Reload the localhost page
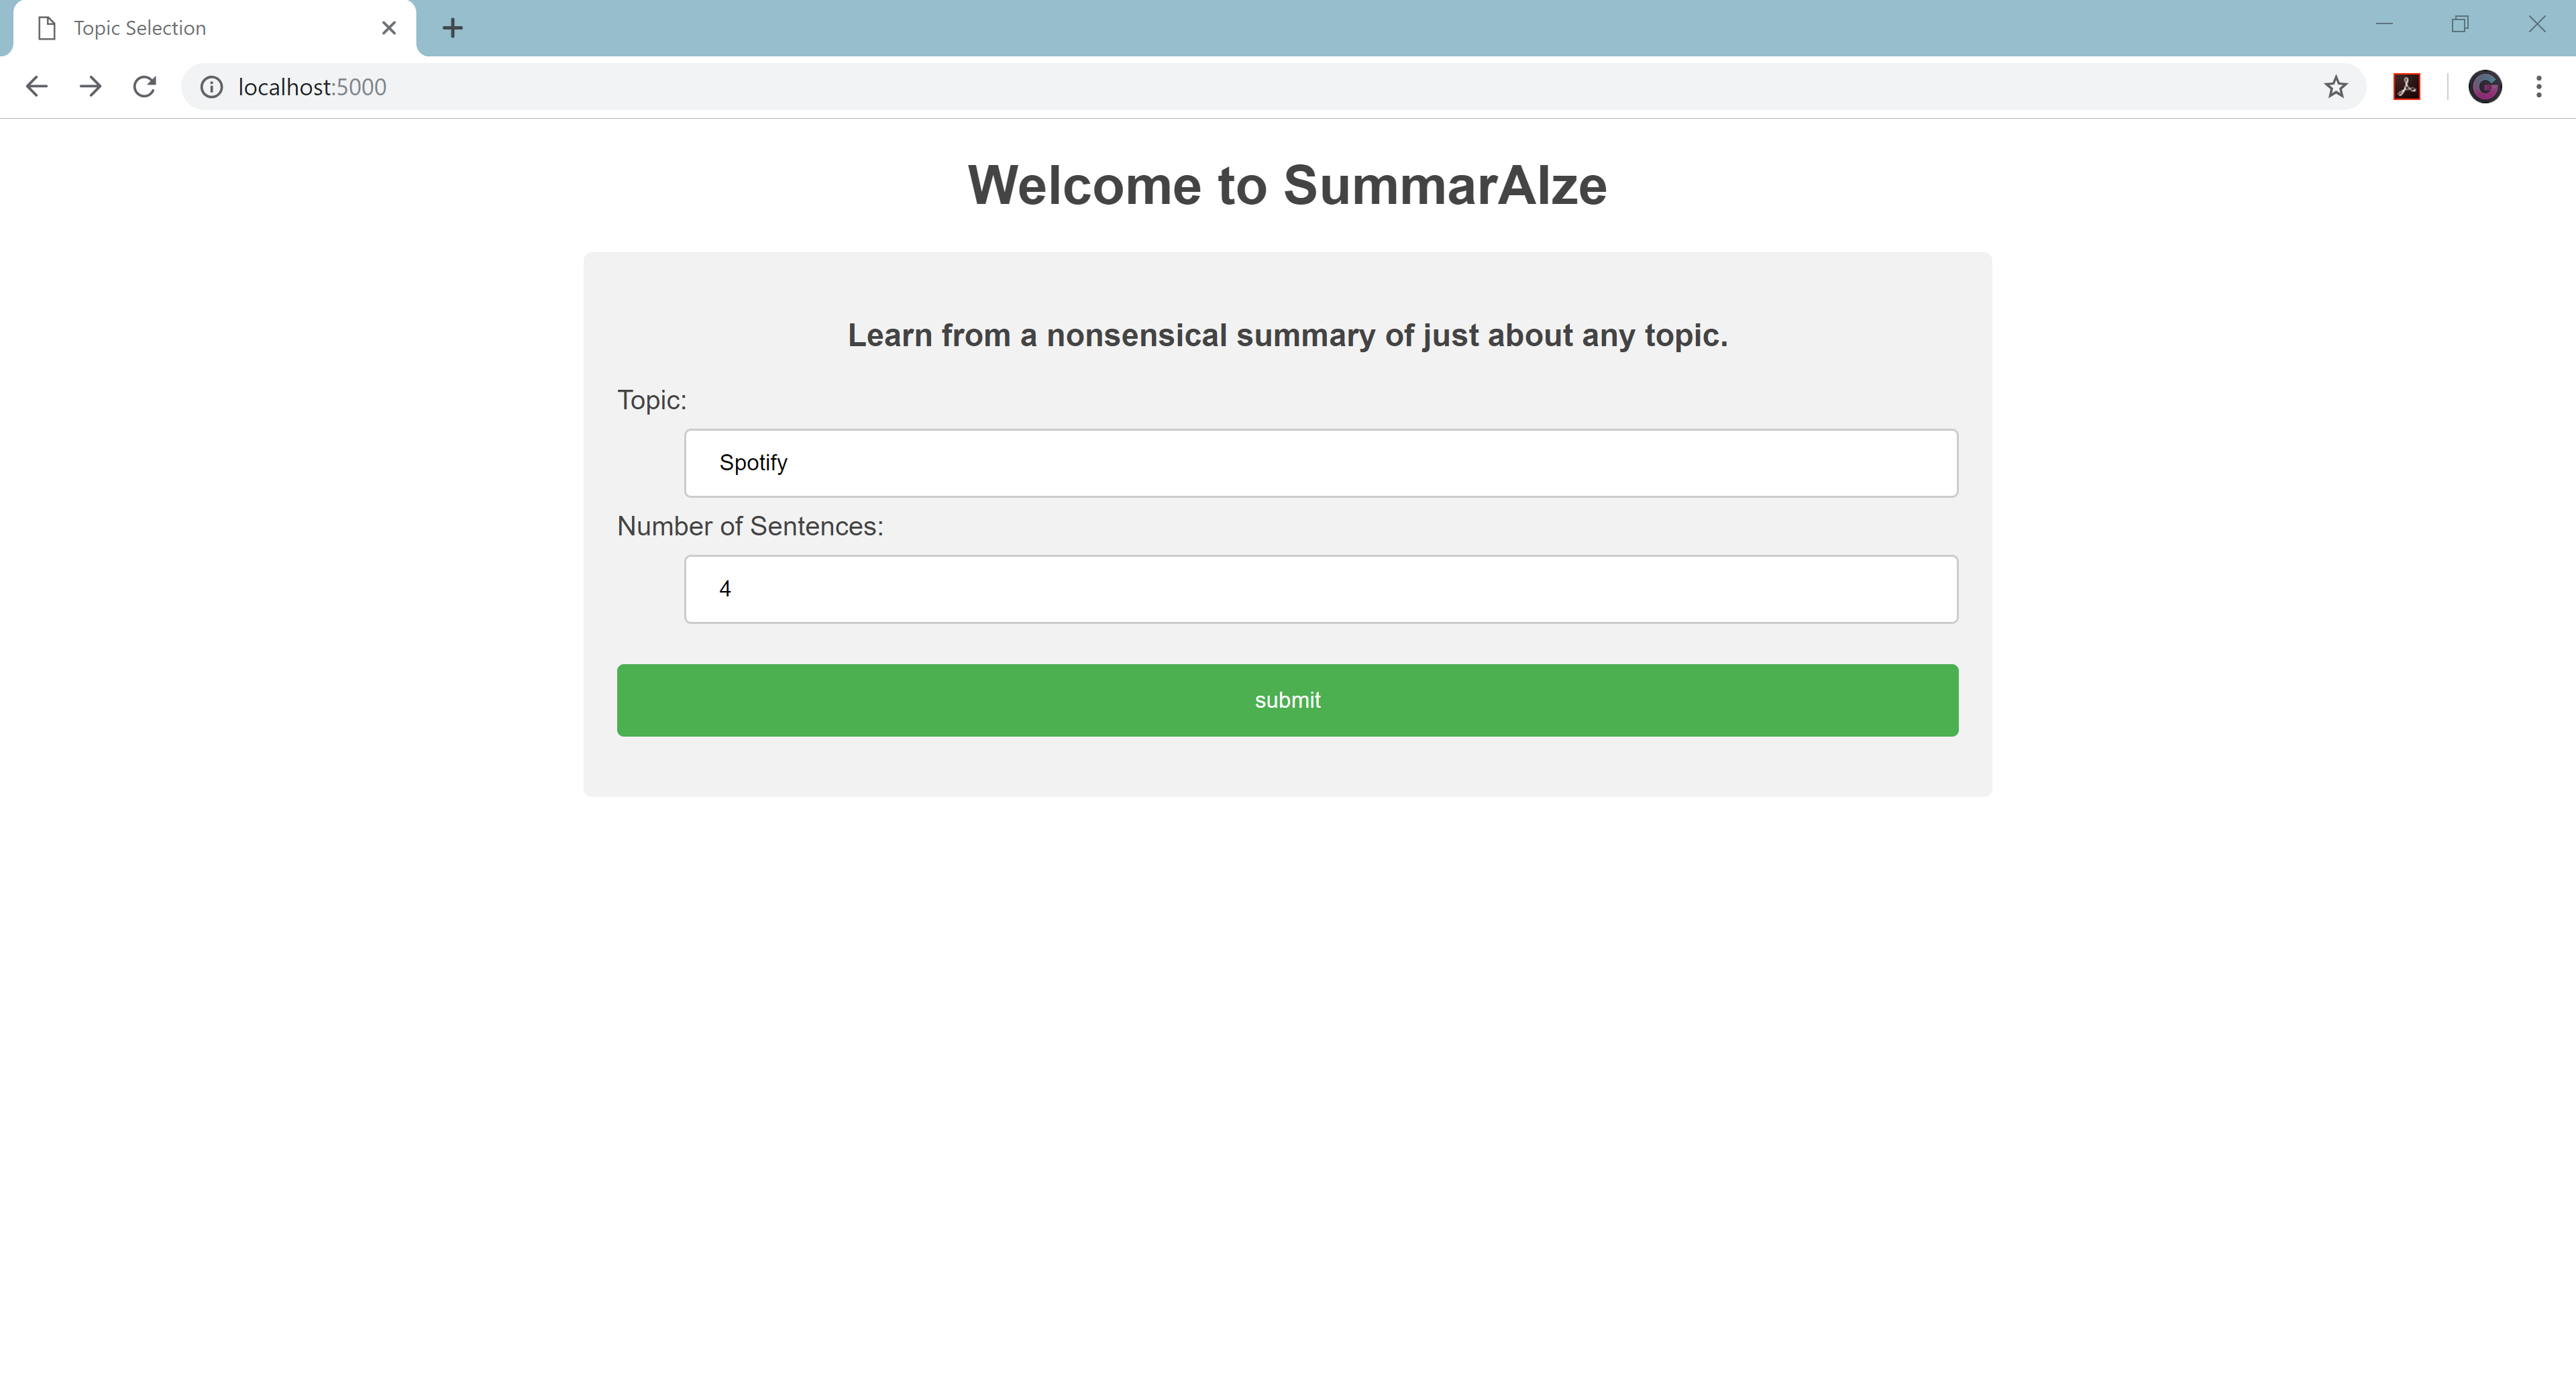 click(x=145, y=87)
